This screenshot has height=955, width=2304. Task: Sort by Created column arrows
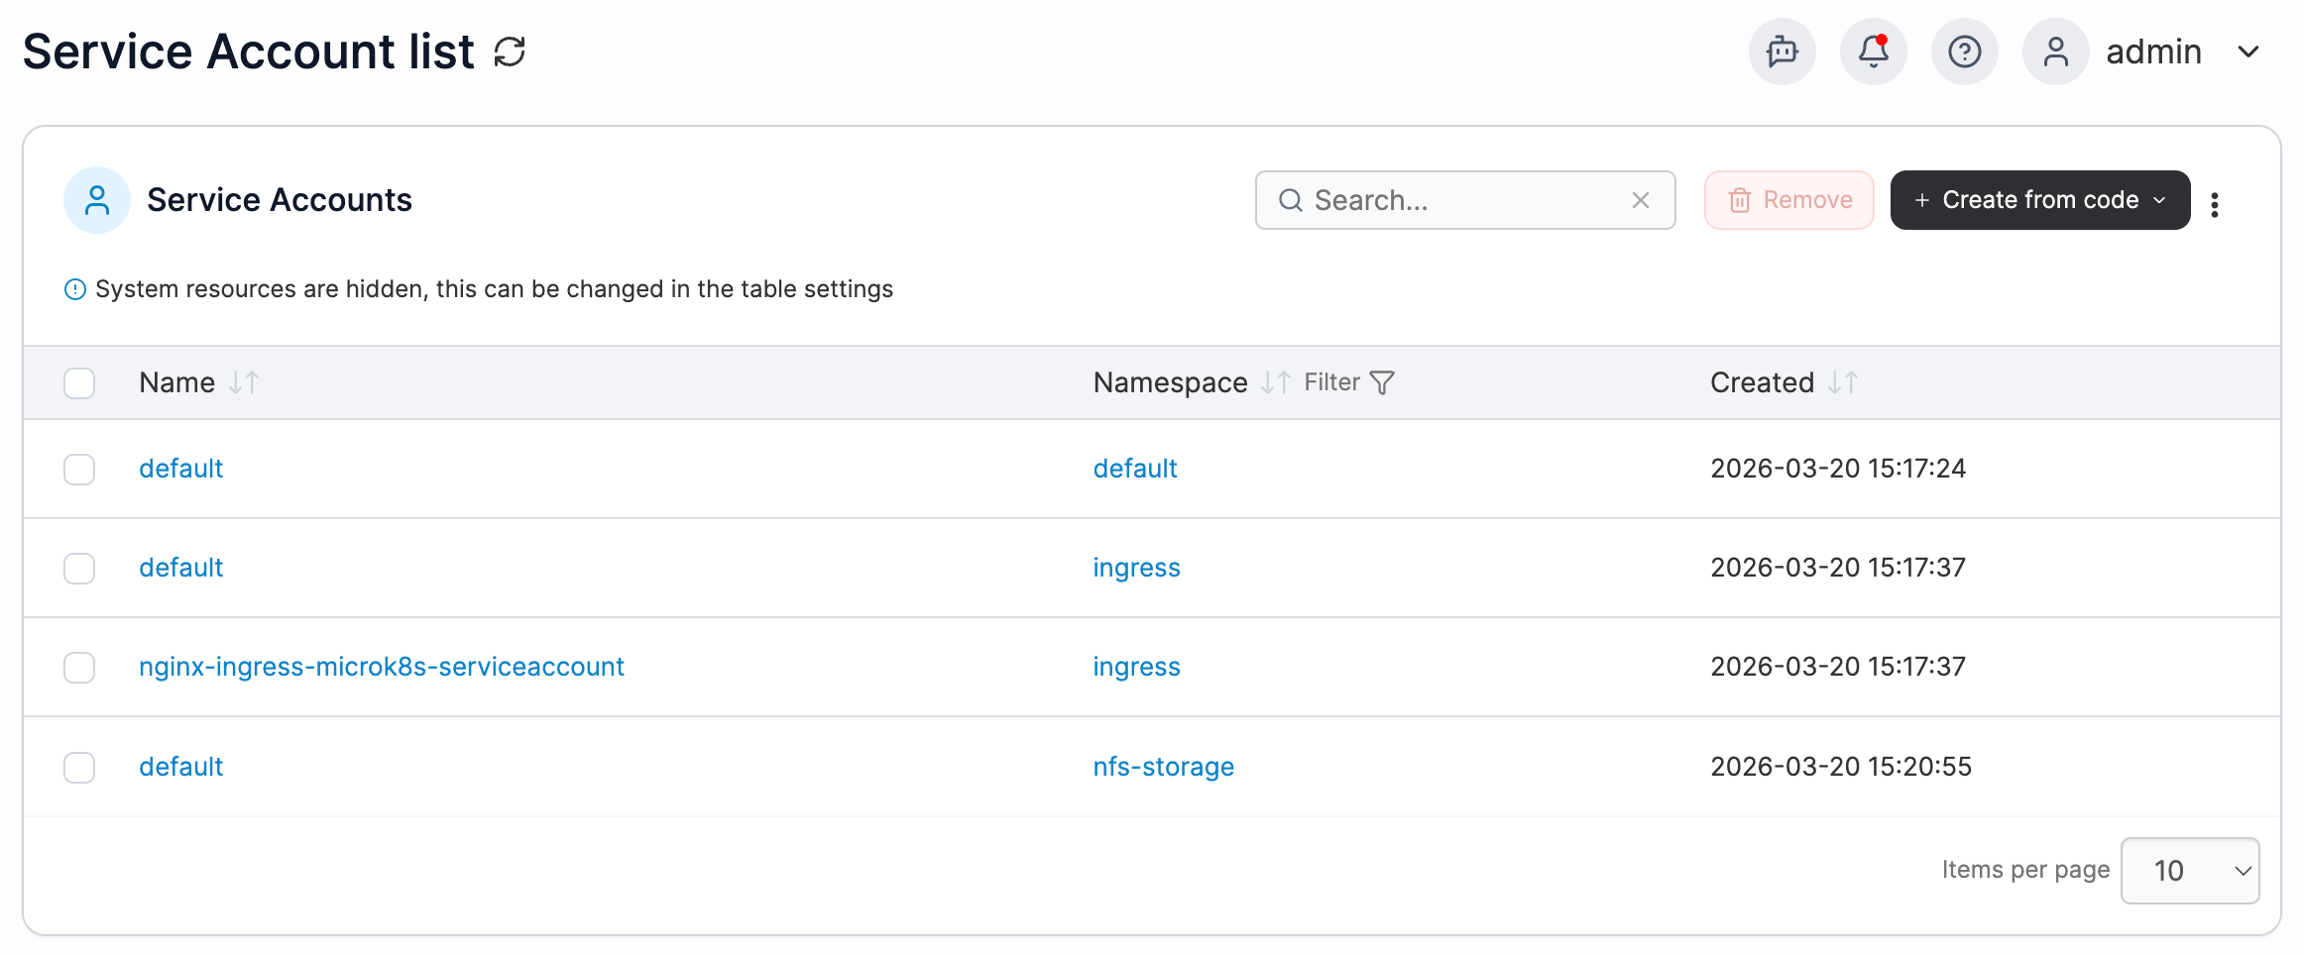[x=1843, y=382]
